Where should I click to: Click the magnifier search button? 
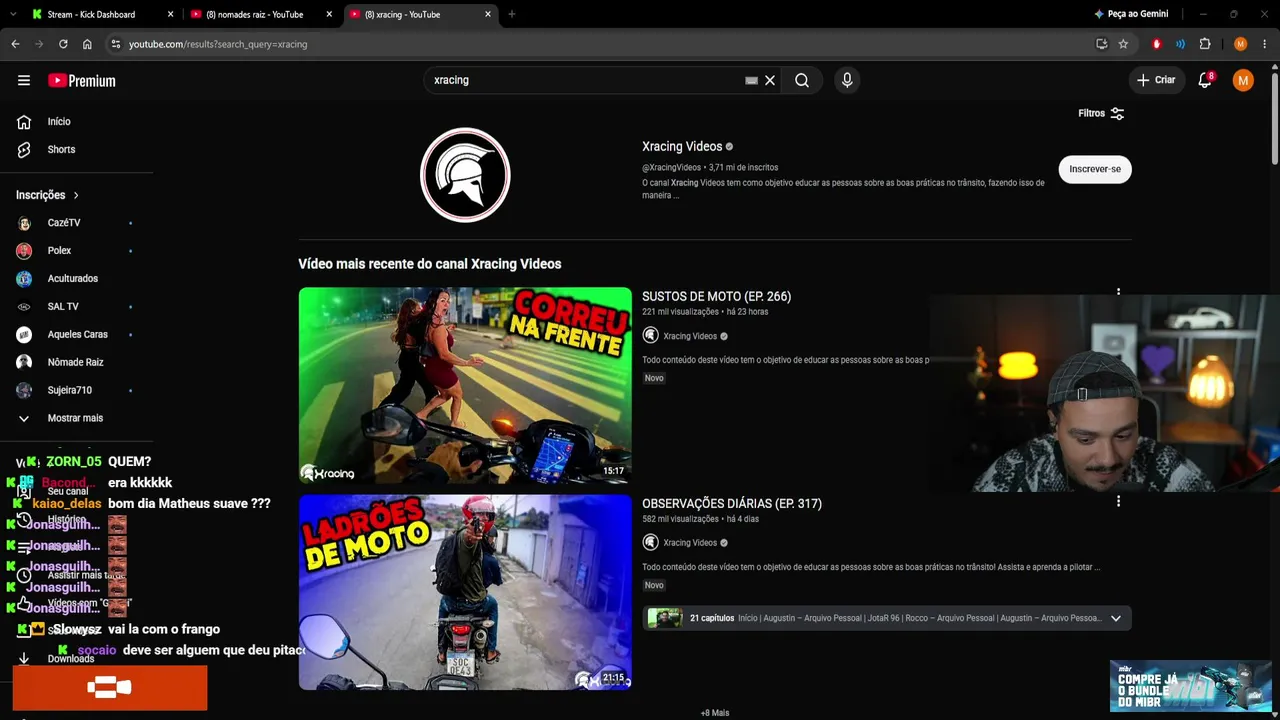pyautogui.click(x=802, y=80)
